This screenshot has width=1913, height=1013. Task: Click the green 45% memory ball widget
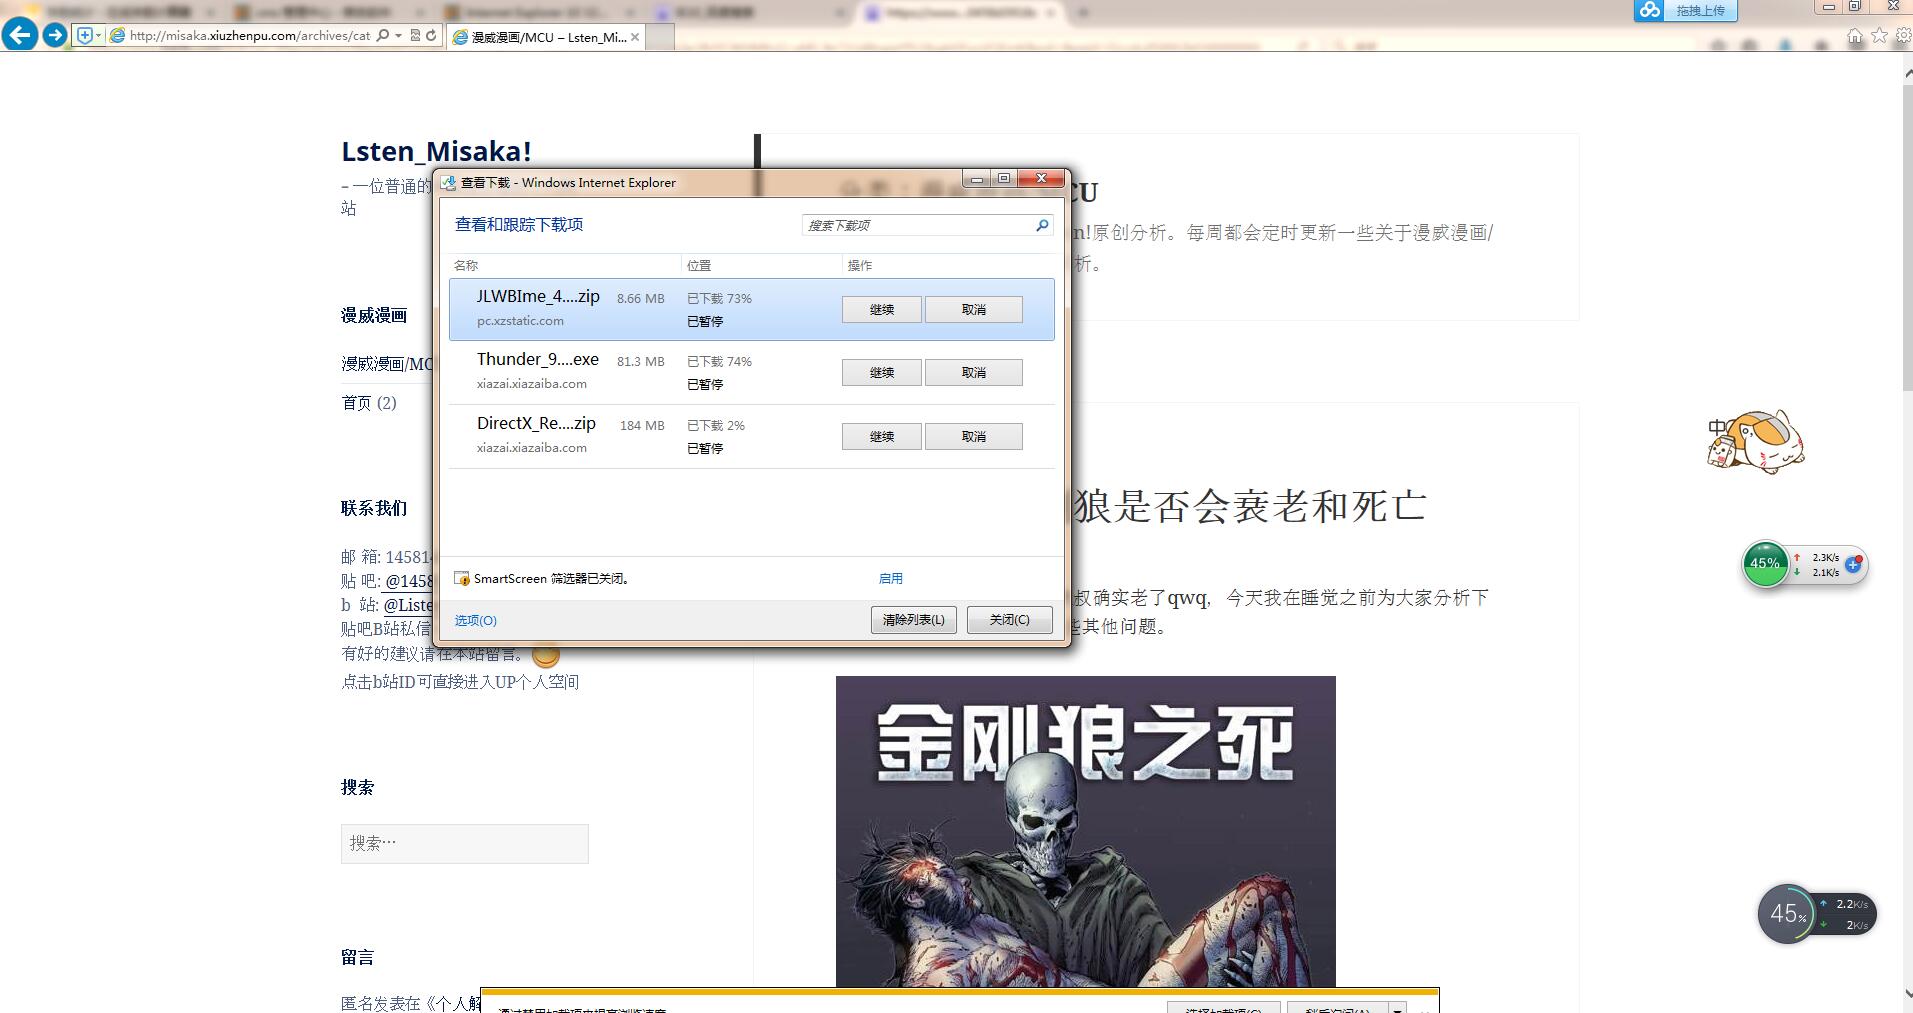(1765, 564)
